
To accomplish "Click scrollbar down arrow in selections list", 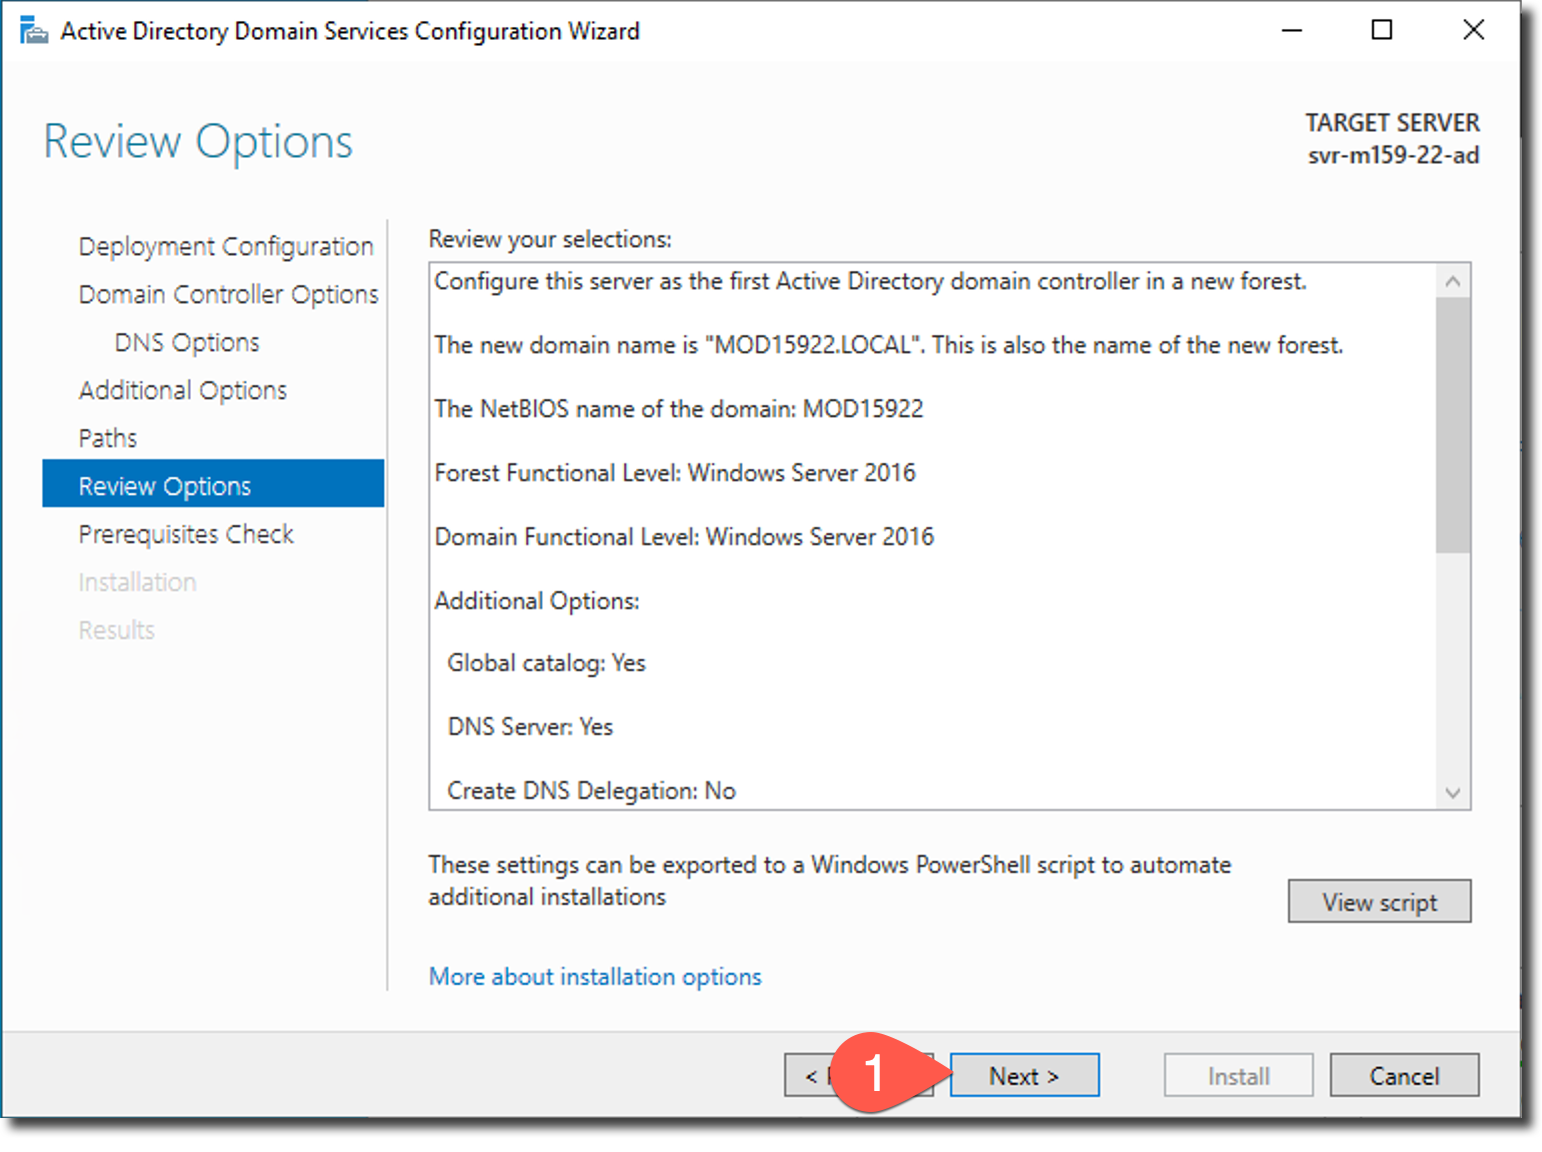I will tap(1453, 793).
